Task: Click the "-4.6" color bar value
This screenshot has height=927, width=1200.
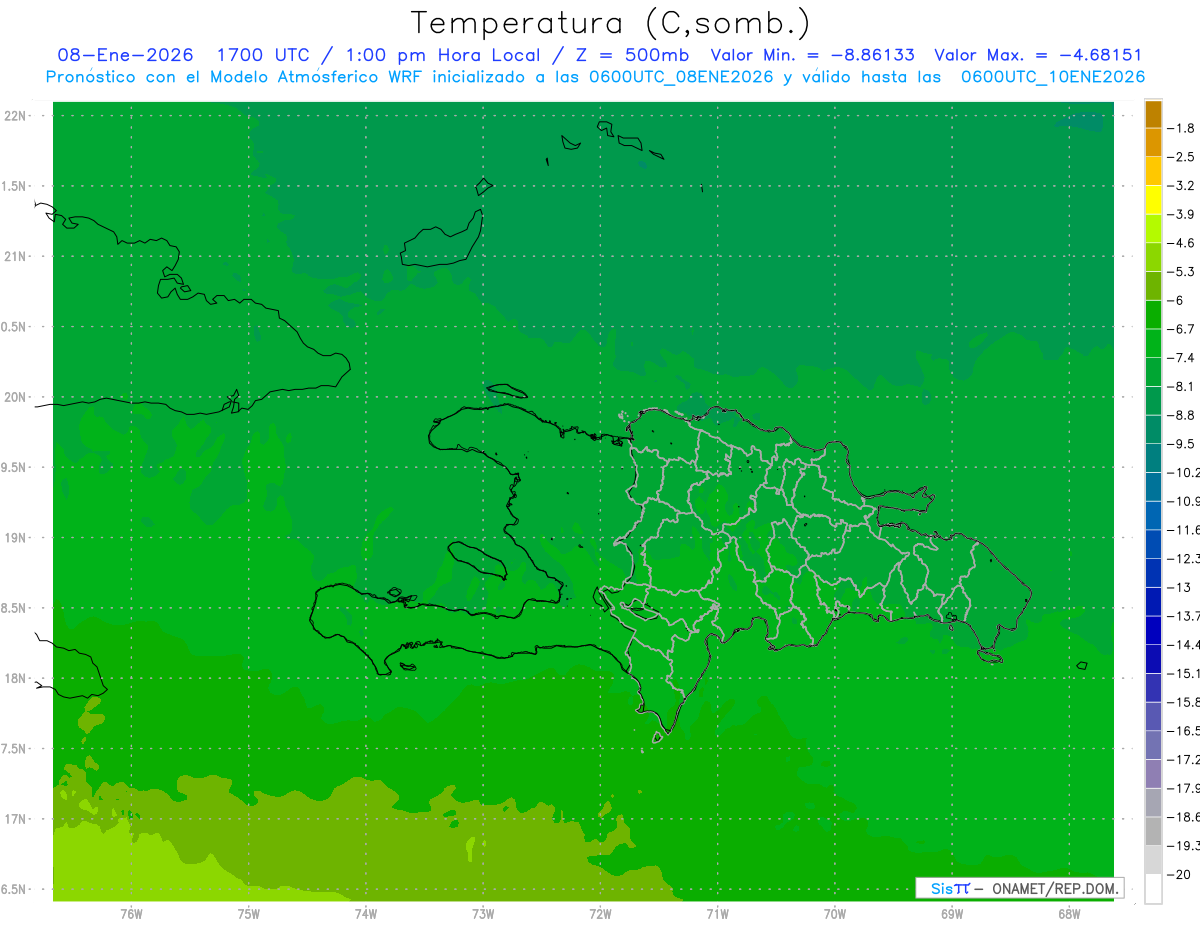Action: 1181,243
